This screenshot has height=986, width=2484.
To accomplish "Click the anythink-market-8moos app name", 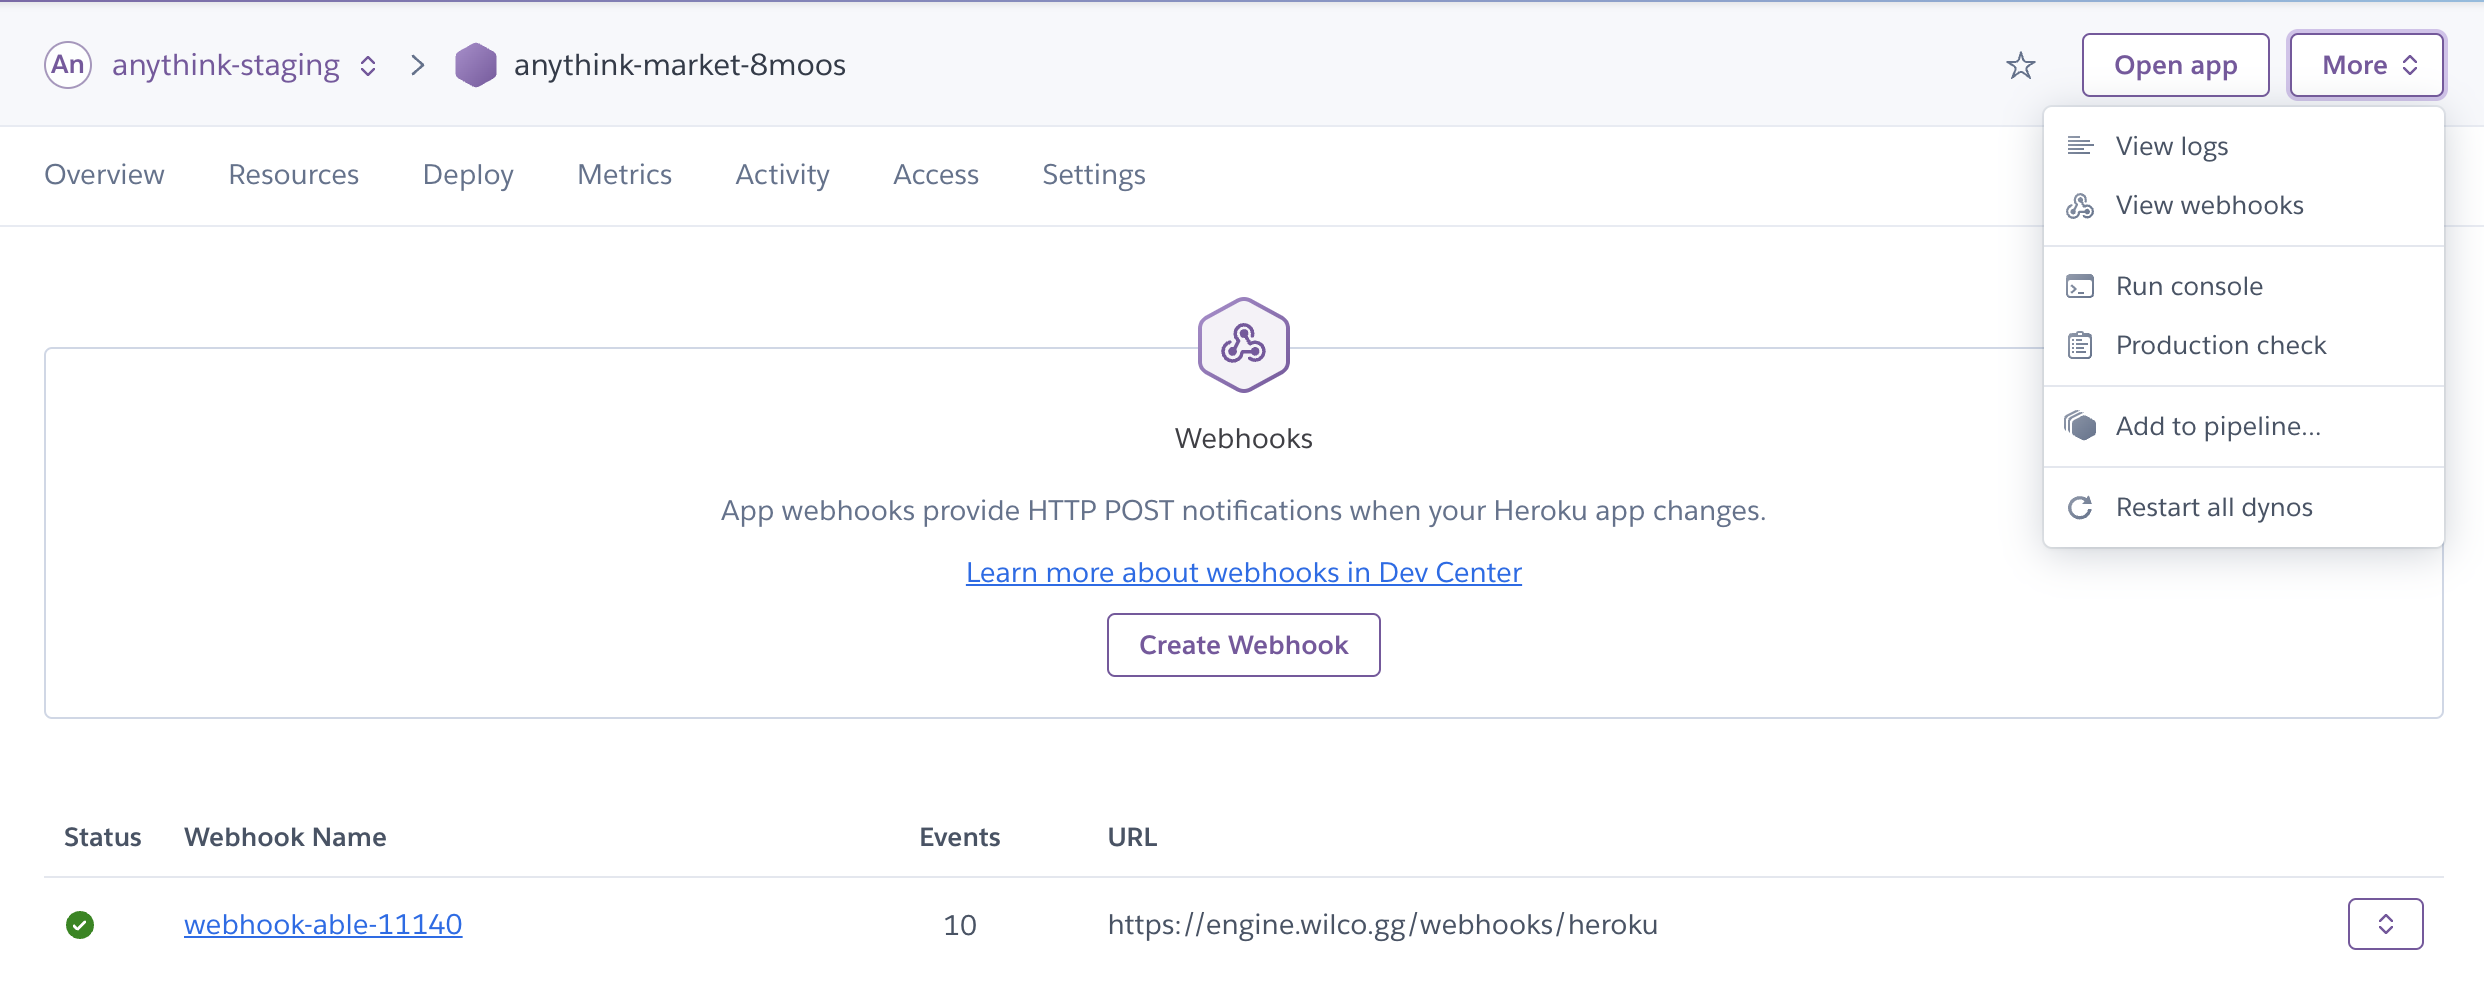I will (680, 65).
